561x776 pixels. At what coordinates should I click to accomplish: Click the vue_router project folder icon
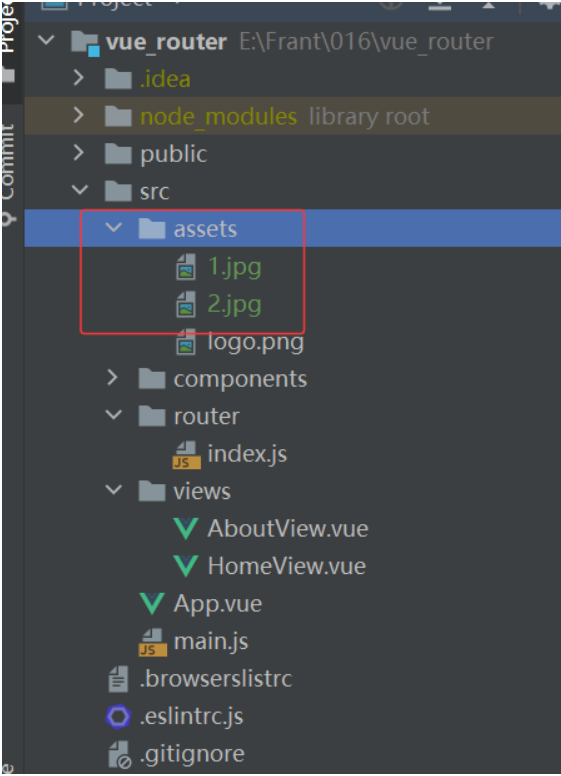(x=85, y=43)
